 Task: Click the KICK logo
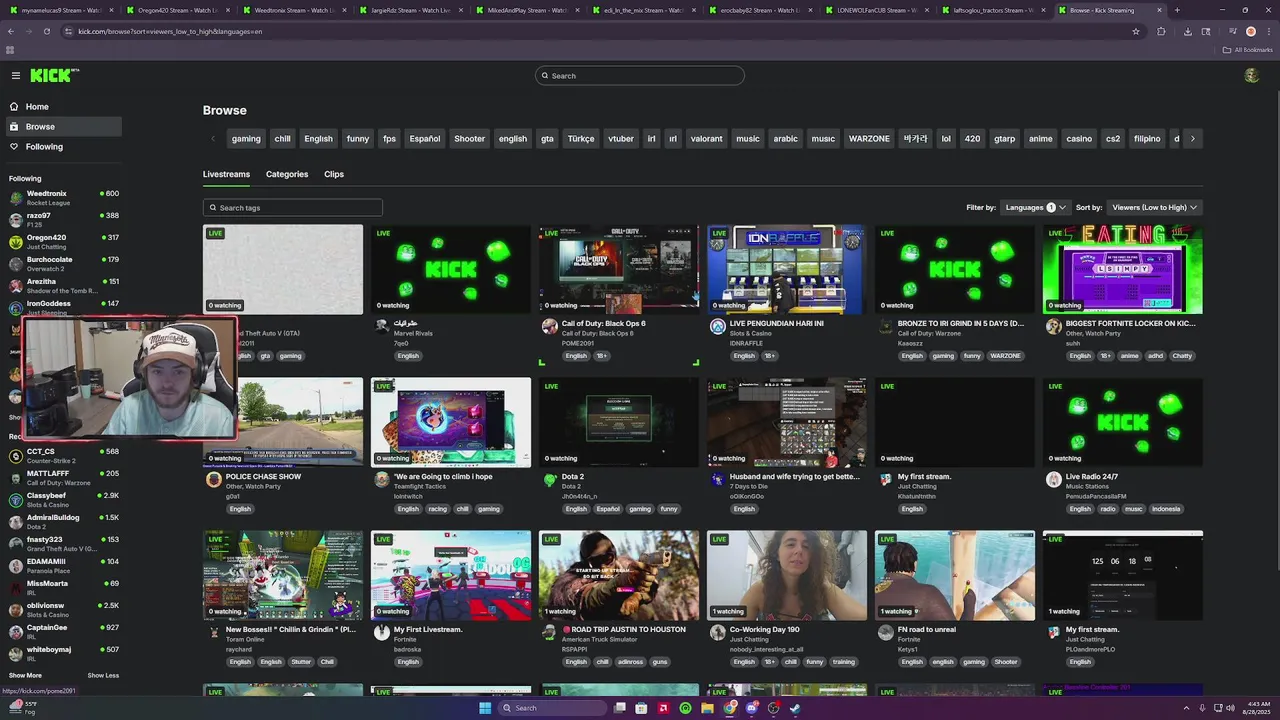[54, 75]
